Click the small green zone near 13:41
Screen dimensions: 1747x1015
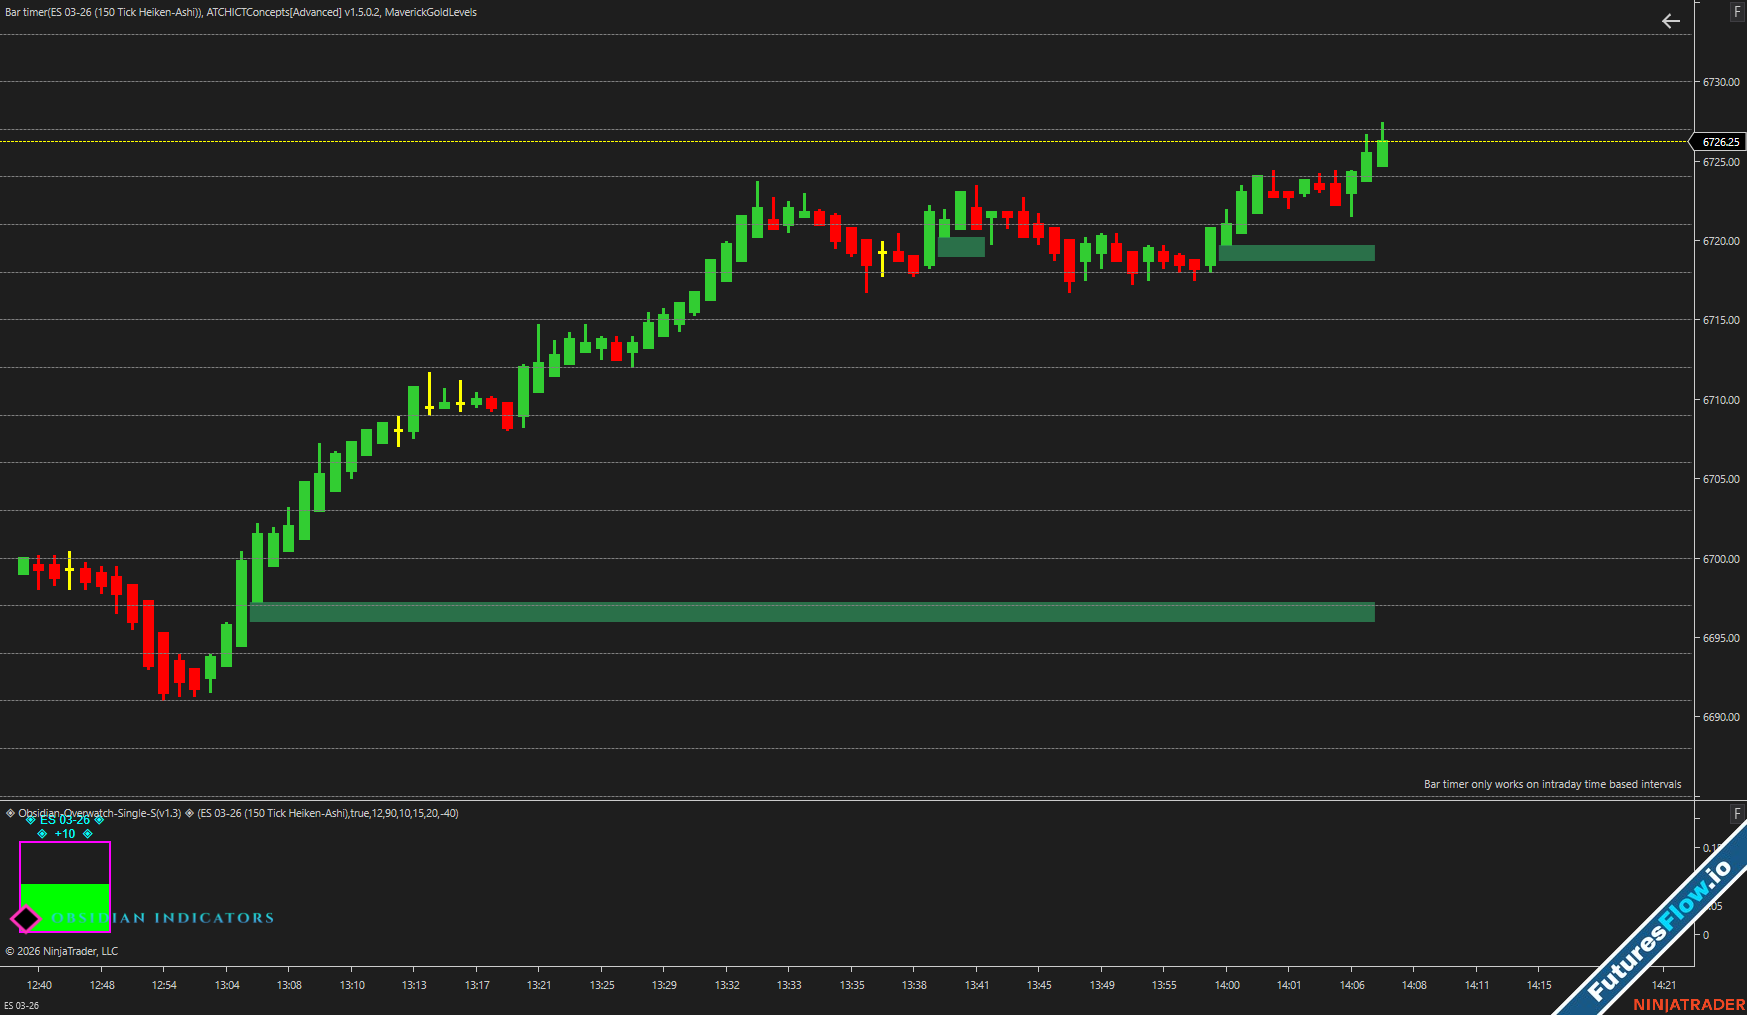[961, 247]
